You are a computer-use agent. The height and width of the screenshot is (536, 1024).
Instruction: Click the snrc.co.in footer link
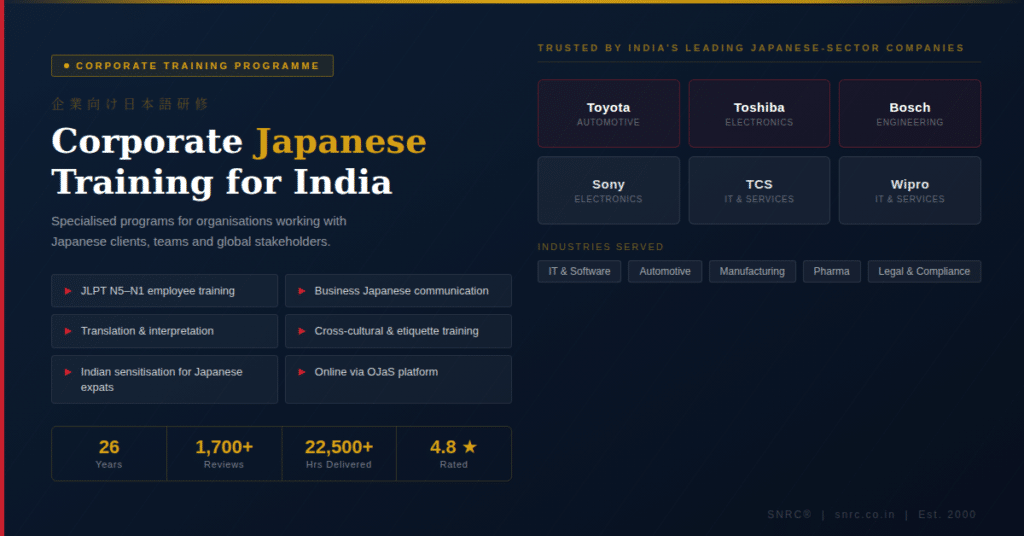click(x=865, y=514)
